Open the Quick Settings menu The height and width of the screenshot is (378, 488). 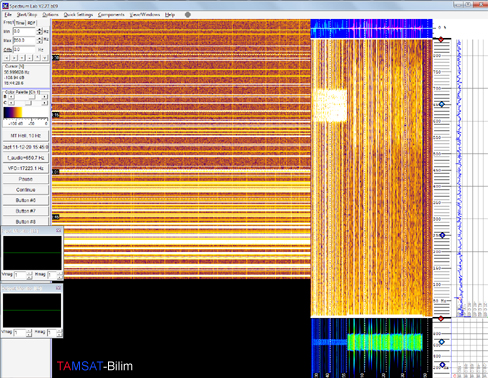coord(78,15)
